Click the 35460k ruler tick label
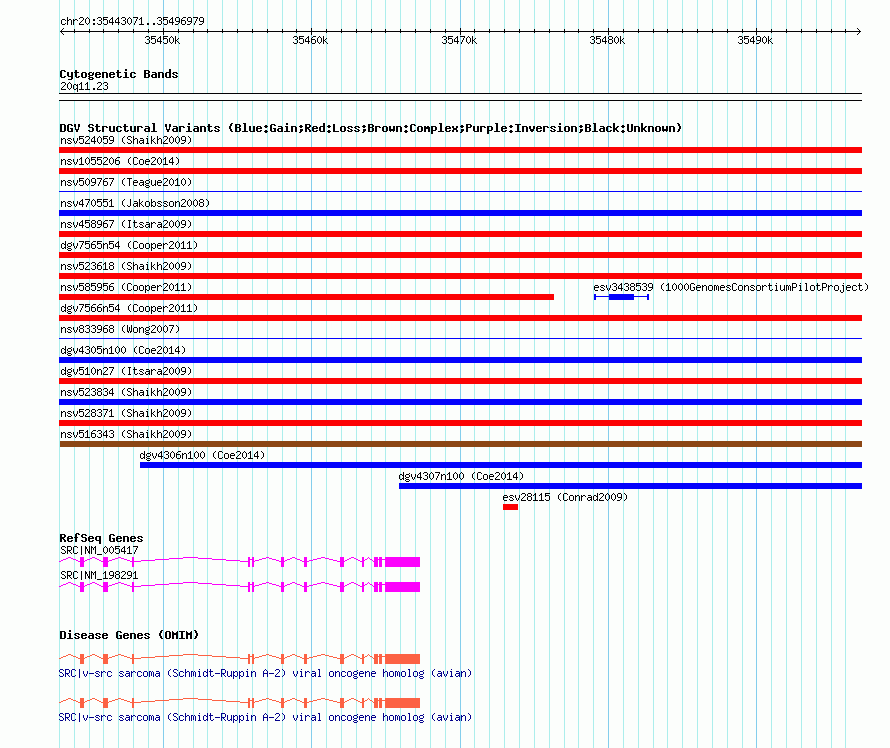Image resolution: width=890 pixels, height=748 pixels. (x=310, y=40)
